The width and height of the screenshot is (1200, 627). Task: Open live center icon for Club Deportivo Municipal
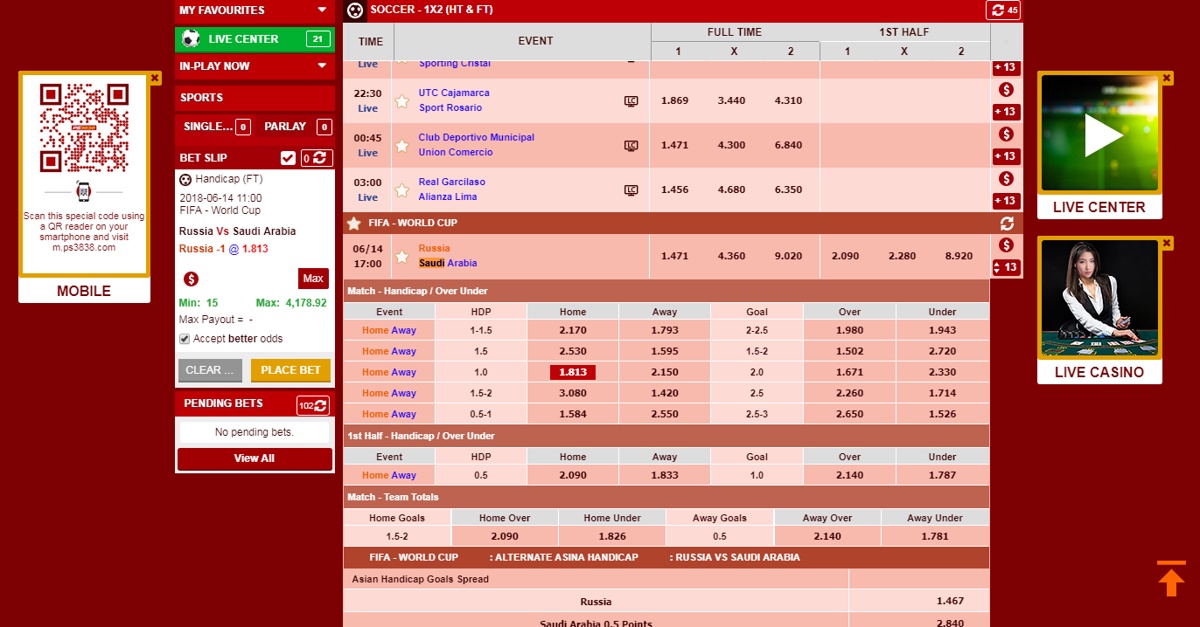(x=631, y=146)
